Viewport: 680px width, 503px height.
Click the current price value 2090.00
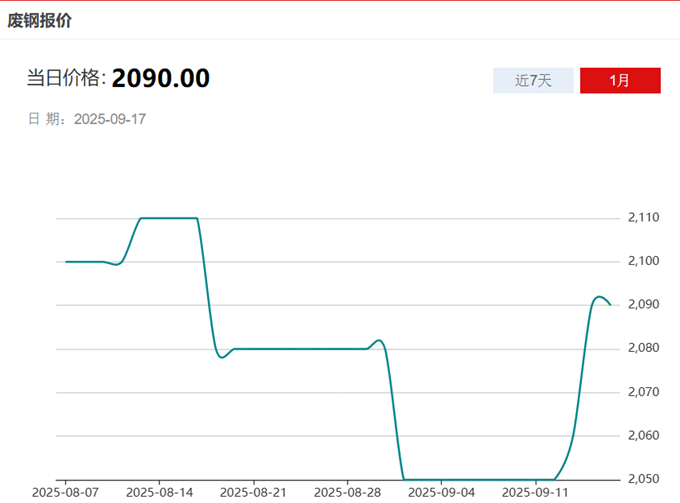160,78
